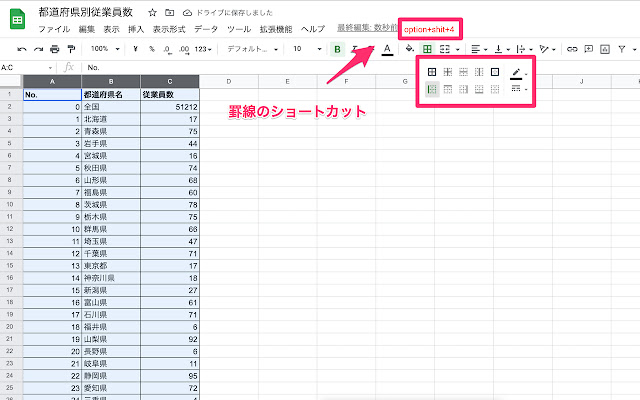Select cell with value 51212
This screenshot has width=640, height=400.
click(170, 107)
